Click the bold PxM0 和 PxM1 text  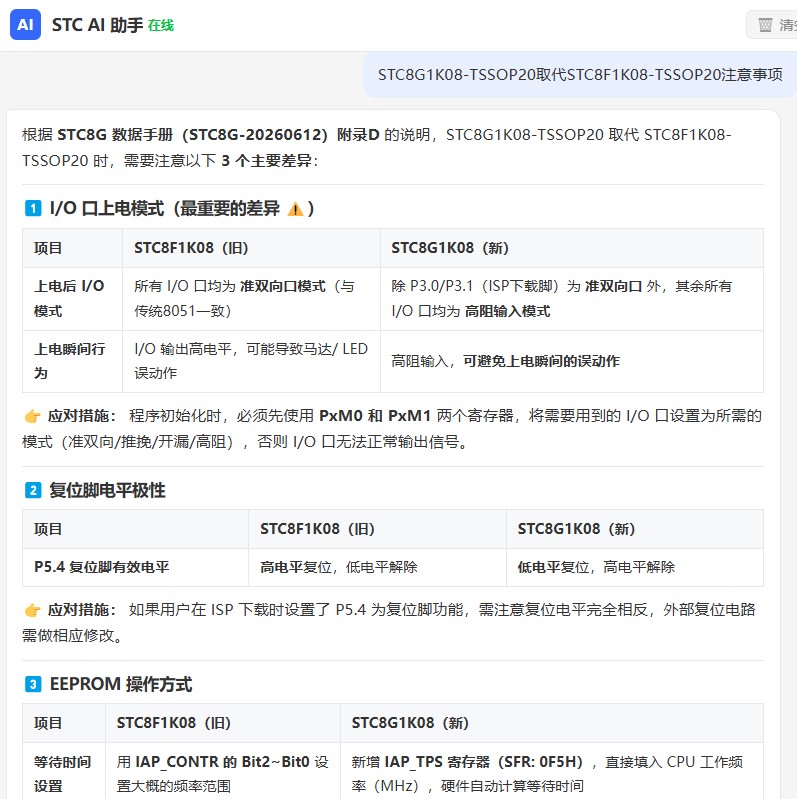coord(375,416)
